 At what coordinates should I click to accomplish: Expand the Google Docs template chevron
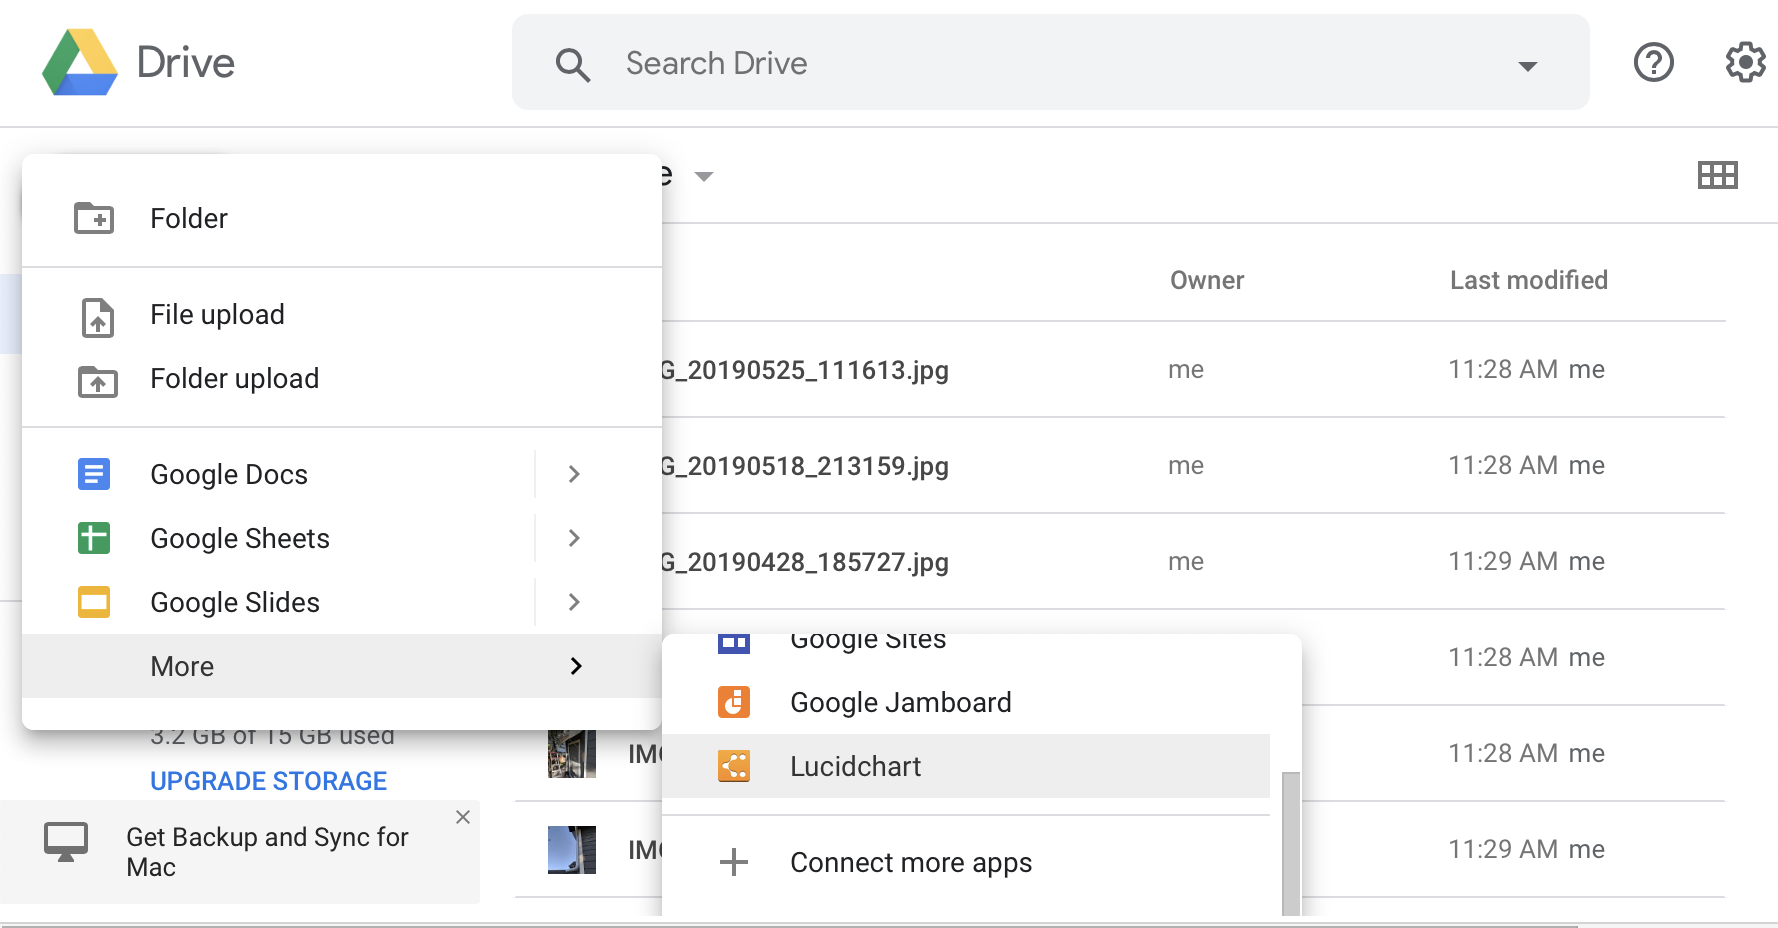tap(573, 474)
